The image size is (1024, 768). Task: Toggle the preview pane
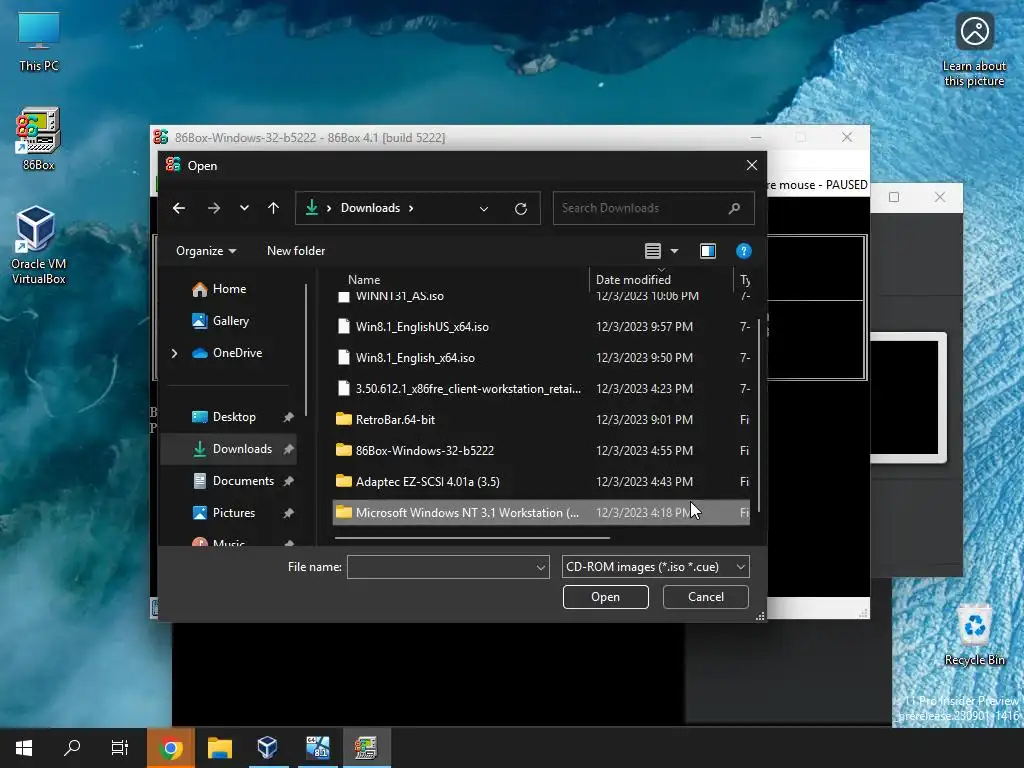[x=708, y=251]
